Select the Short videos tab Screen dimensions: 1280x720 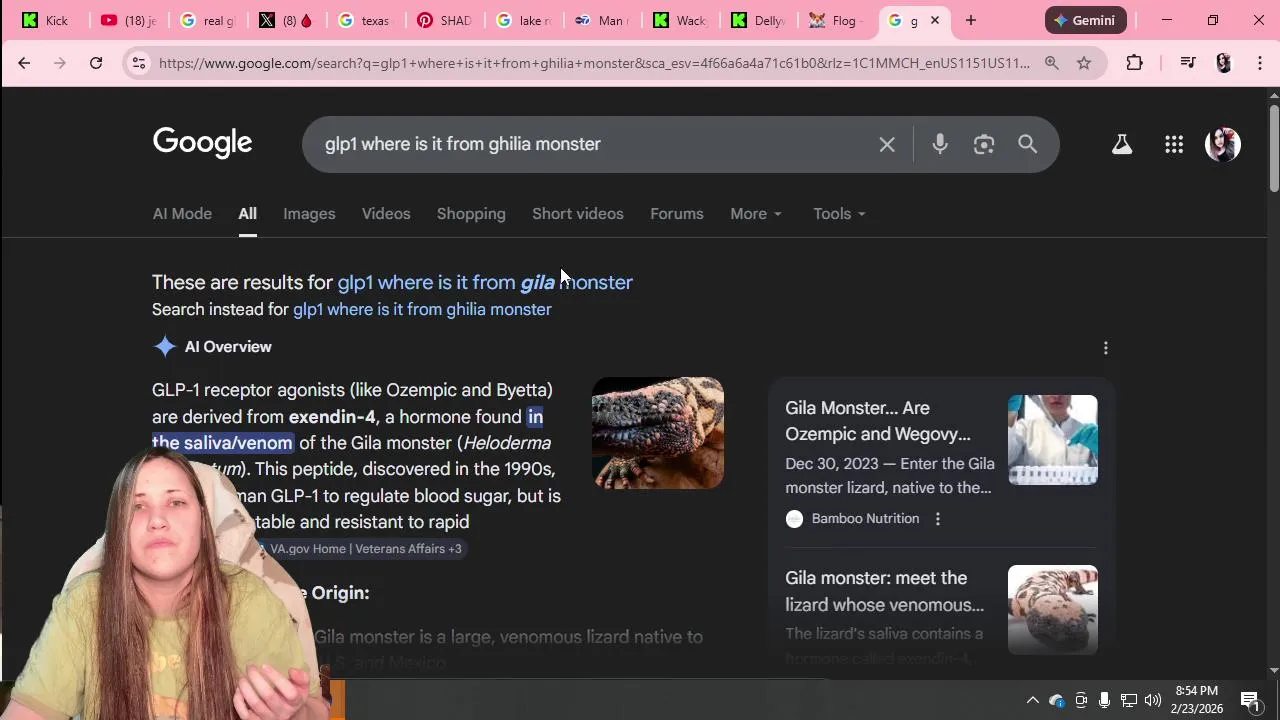click(578, 214)
